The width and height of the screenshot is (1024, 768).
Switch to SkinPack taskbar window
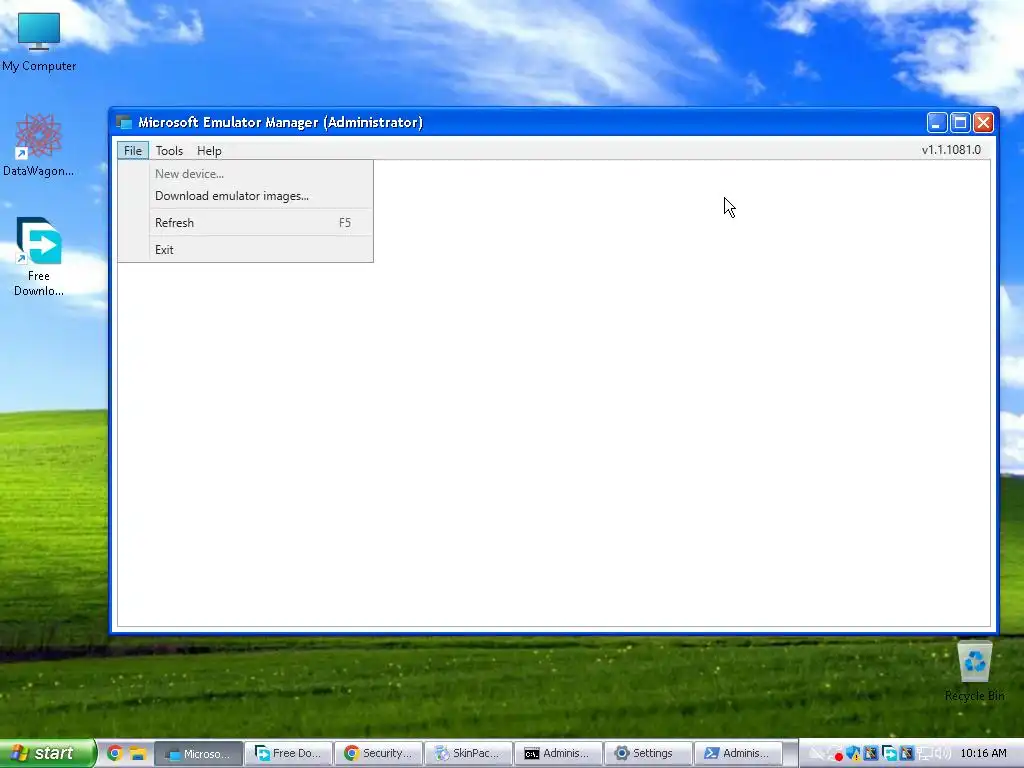click(x=469, y=754)
